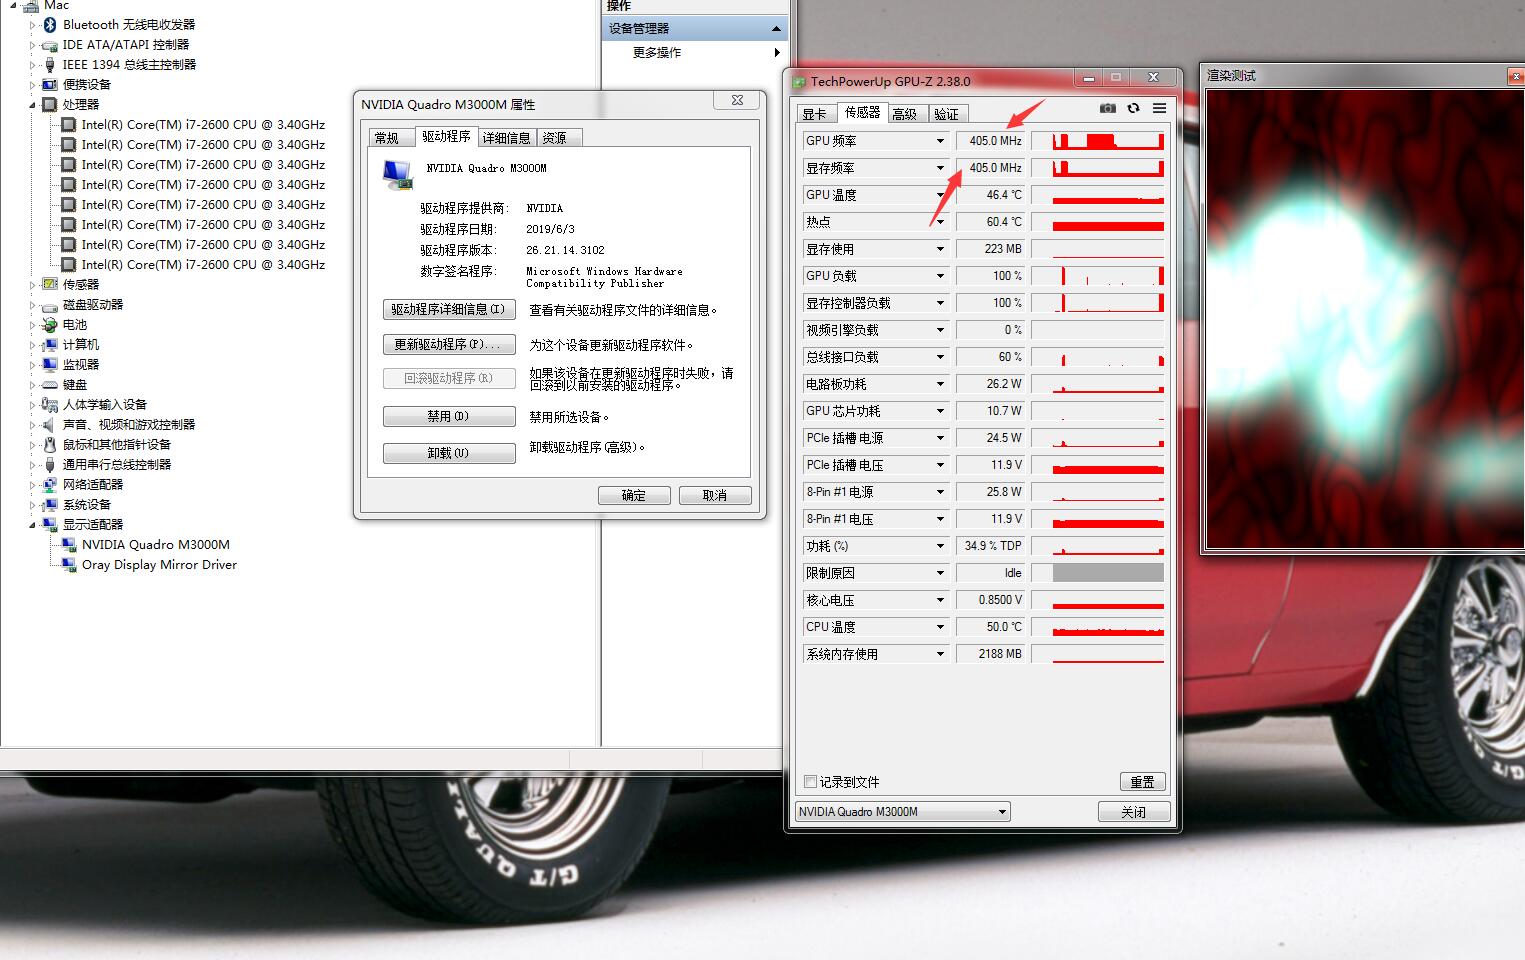
Task: Select the 系统设备 tree item
Action: click(x=87, y=504)
